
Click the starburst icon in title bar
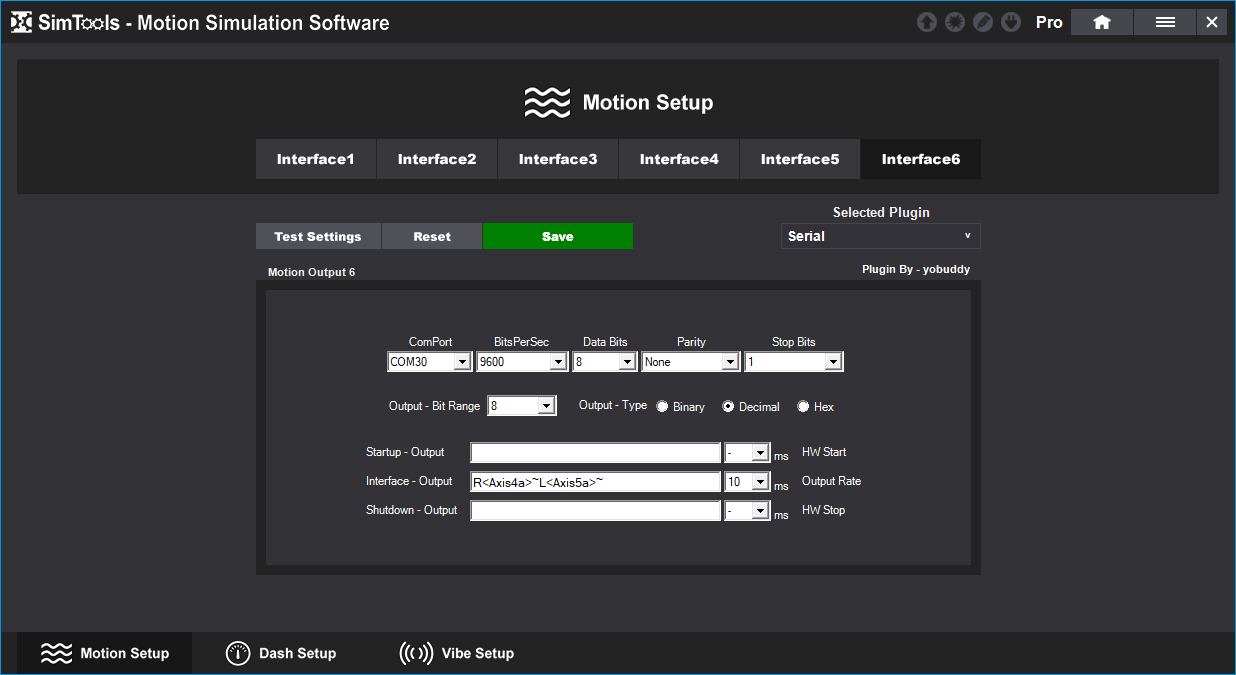click(955, 22)
